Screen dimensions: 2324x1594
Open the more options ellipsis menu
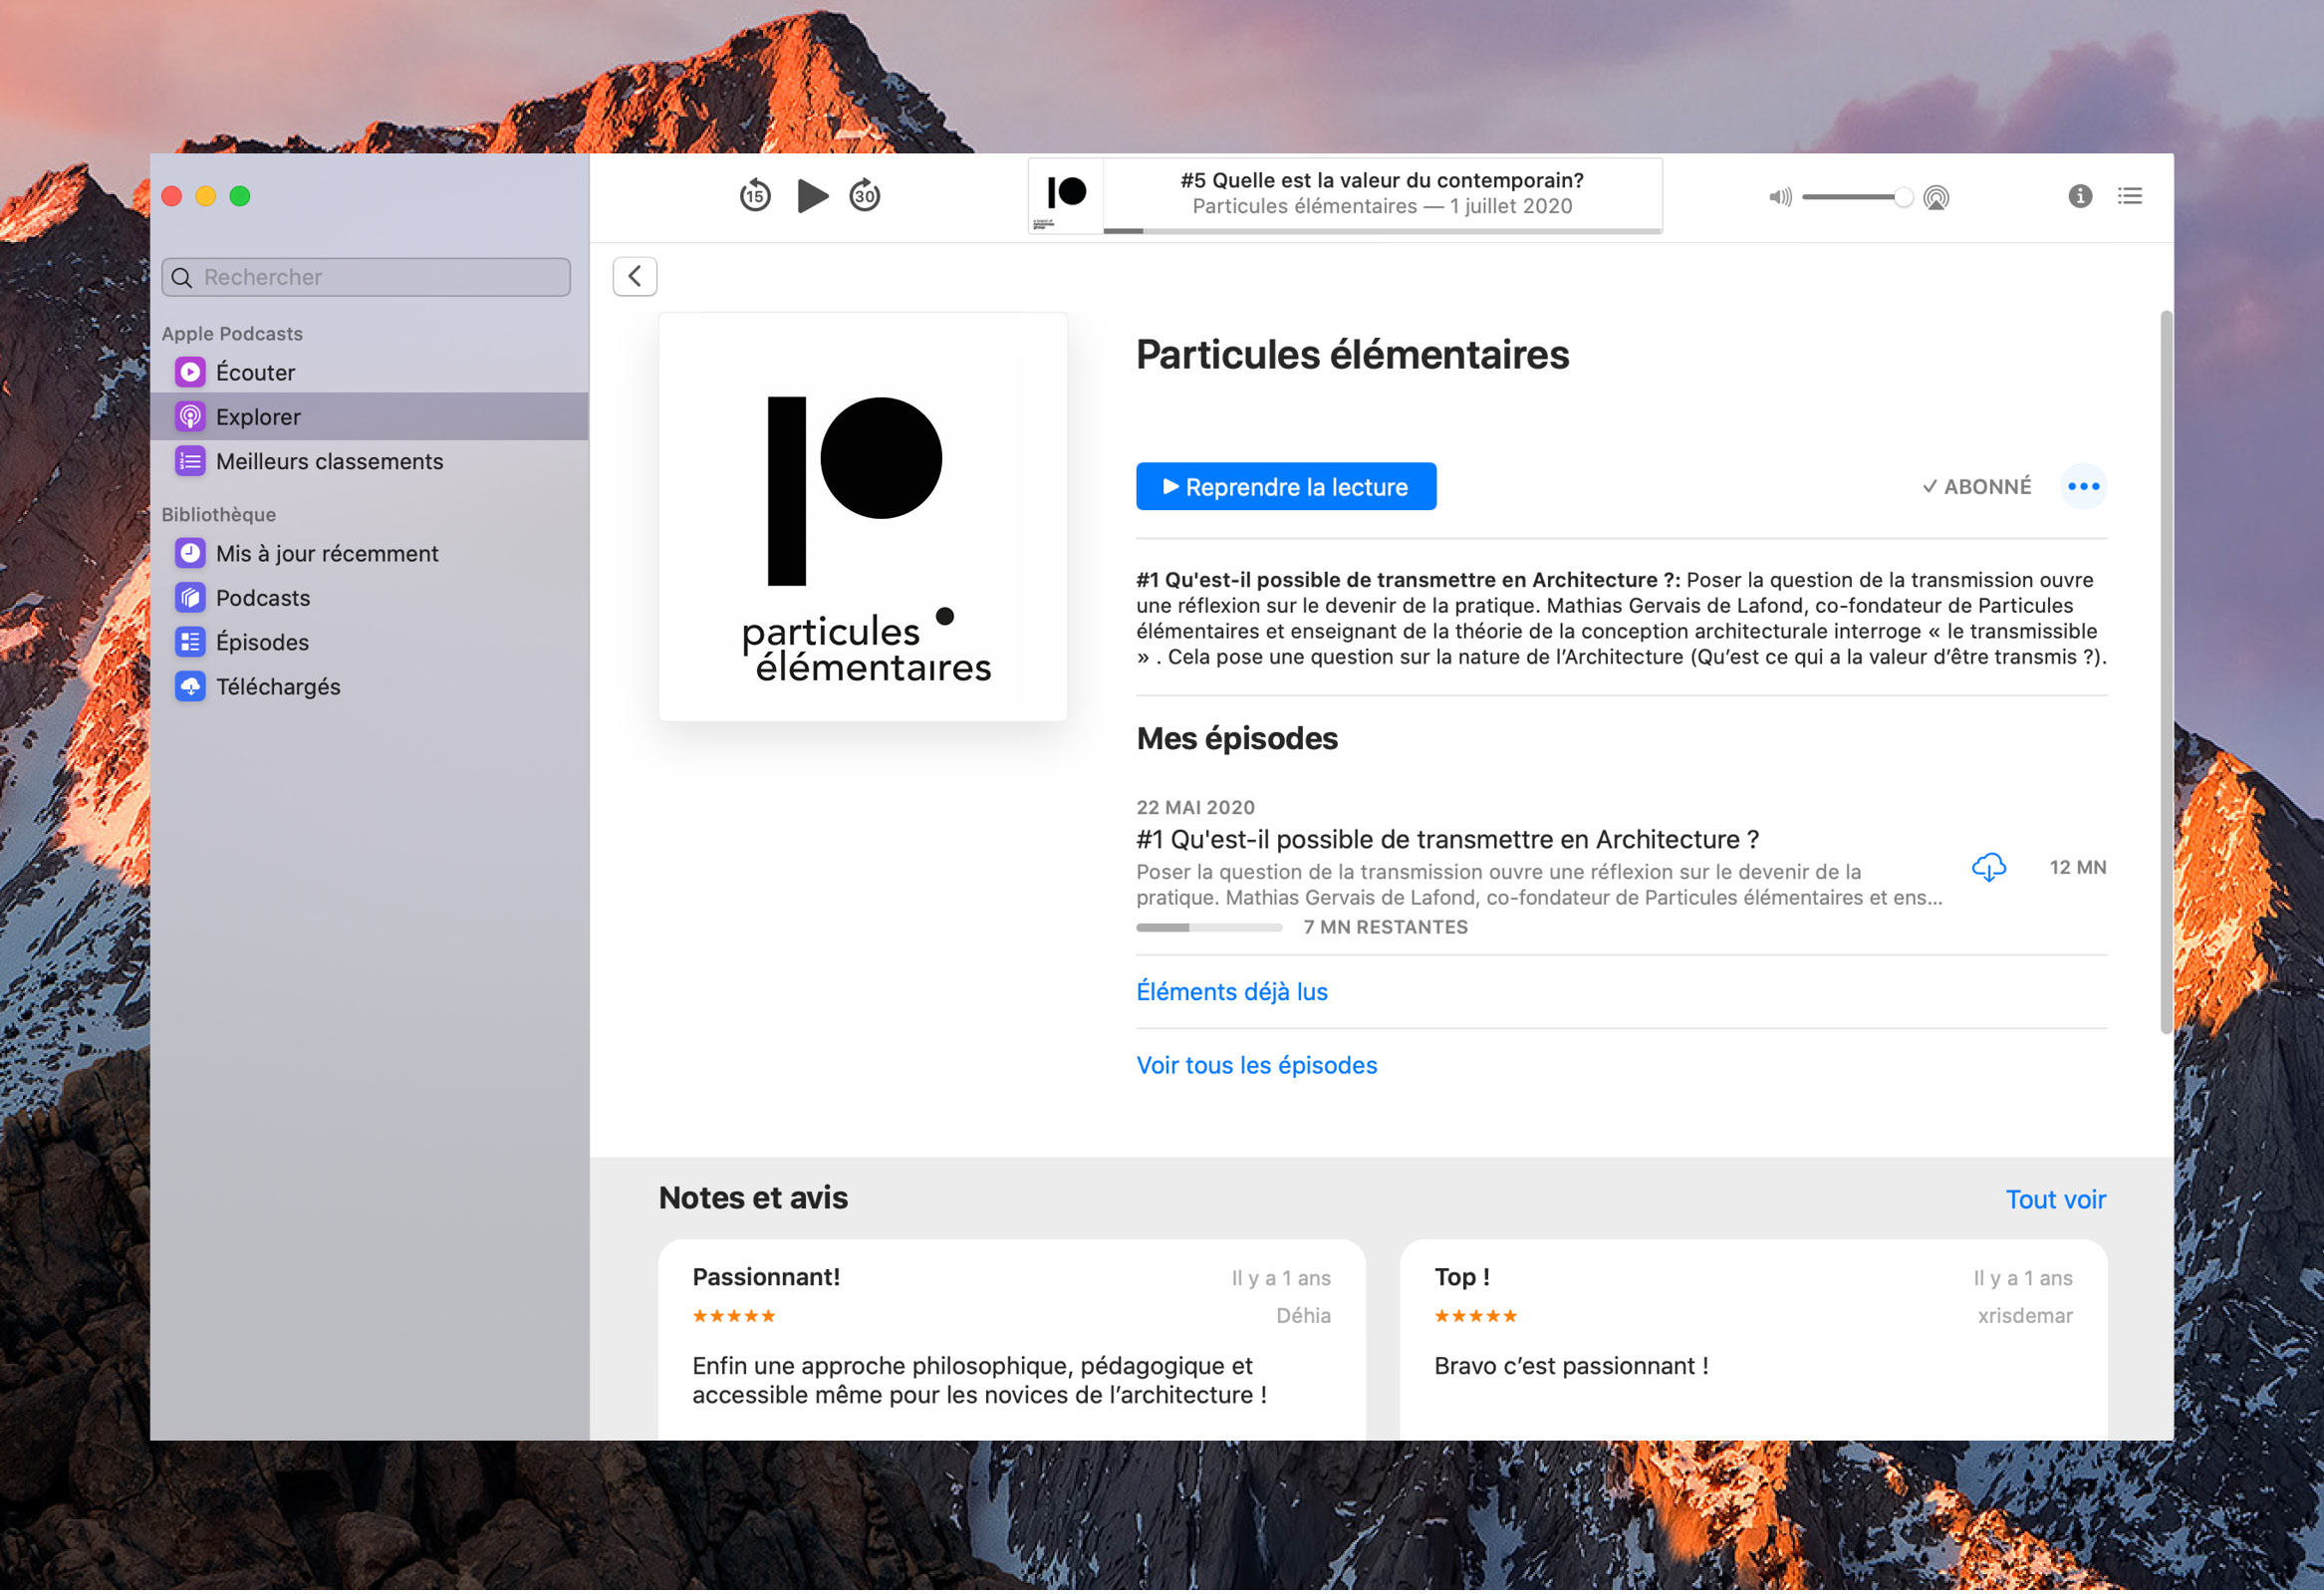[2083, 487]
